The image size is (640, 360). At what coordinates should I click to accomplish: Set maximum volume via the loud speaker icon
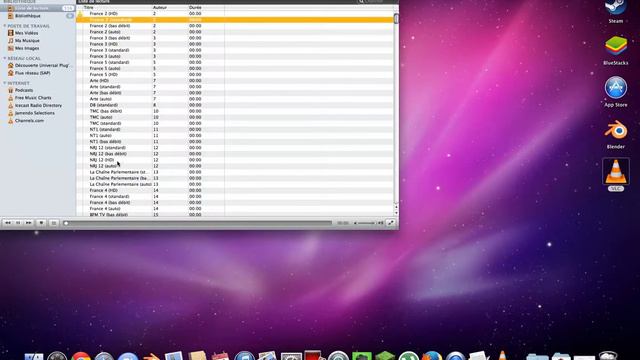(380, 223)
